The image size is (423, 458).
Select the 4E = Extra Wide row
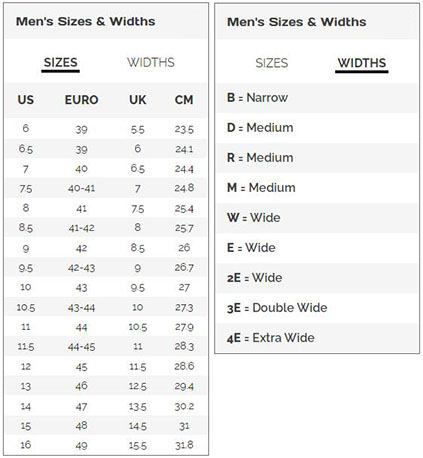click(x=317, y=338)
